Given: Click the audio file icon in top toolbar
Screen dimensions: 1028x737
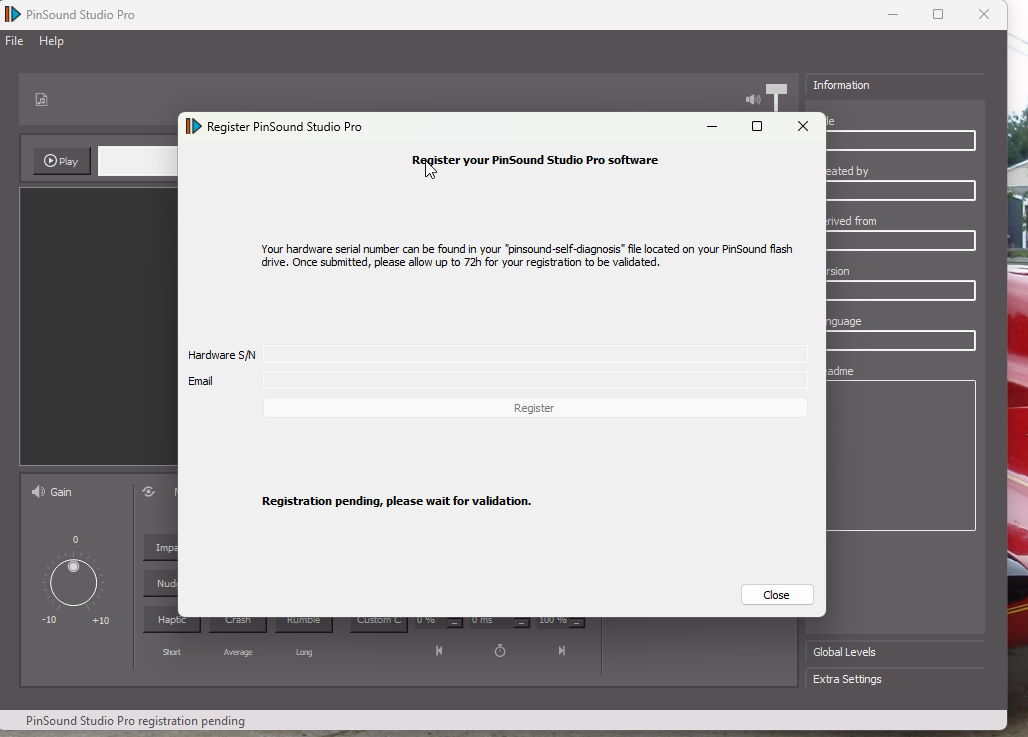Looking at the screenshot, I should (41, 99).
